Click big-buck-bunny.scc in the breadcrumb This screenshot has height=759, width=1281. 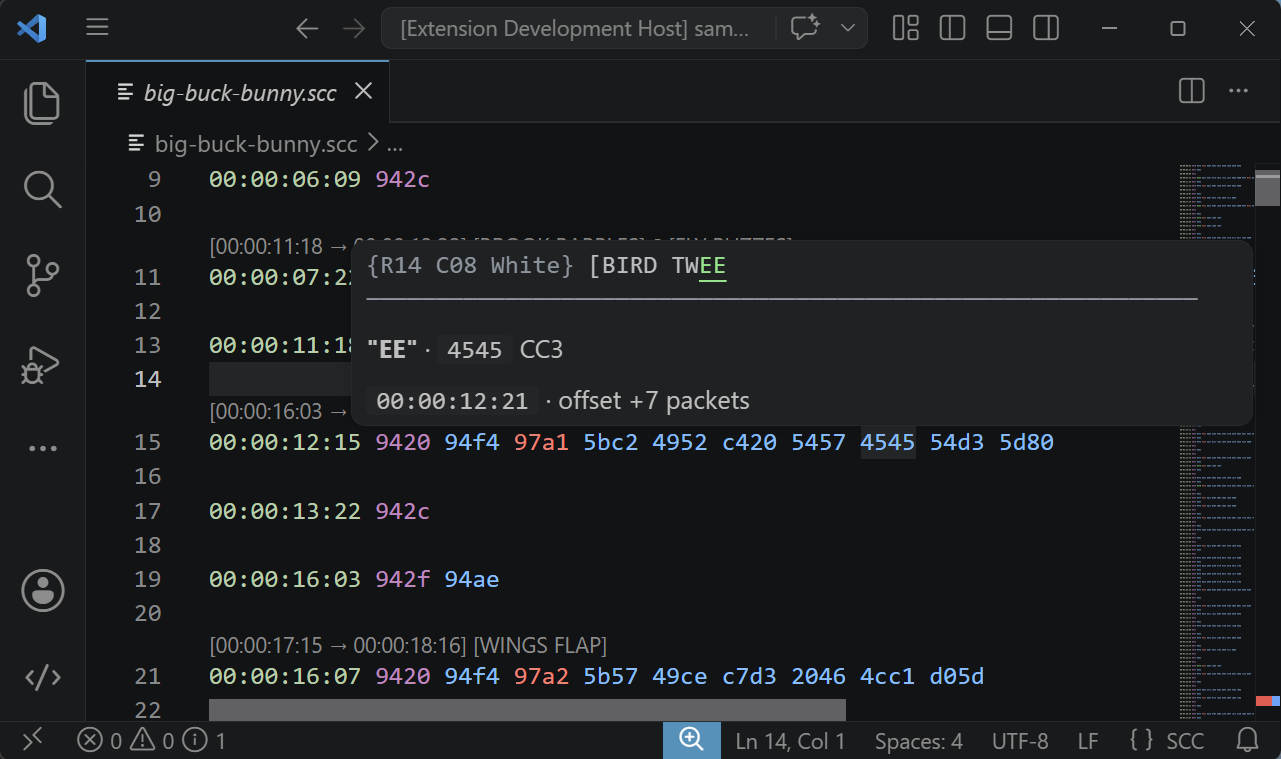coord(256,144)
